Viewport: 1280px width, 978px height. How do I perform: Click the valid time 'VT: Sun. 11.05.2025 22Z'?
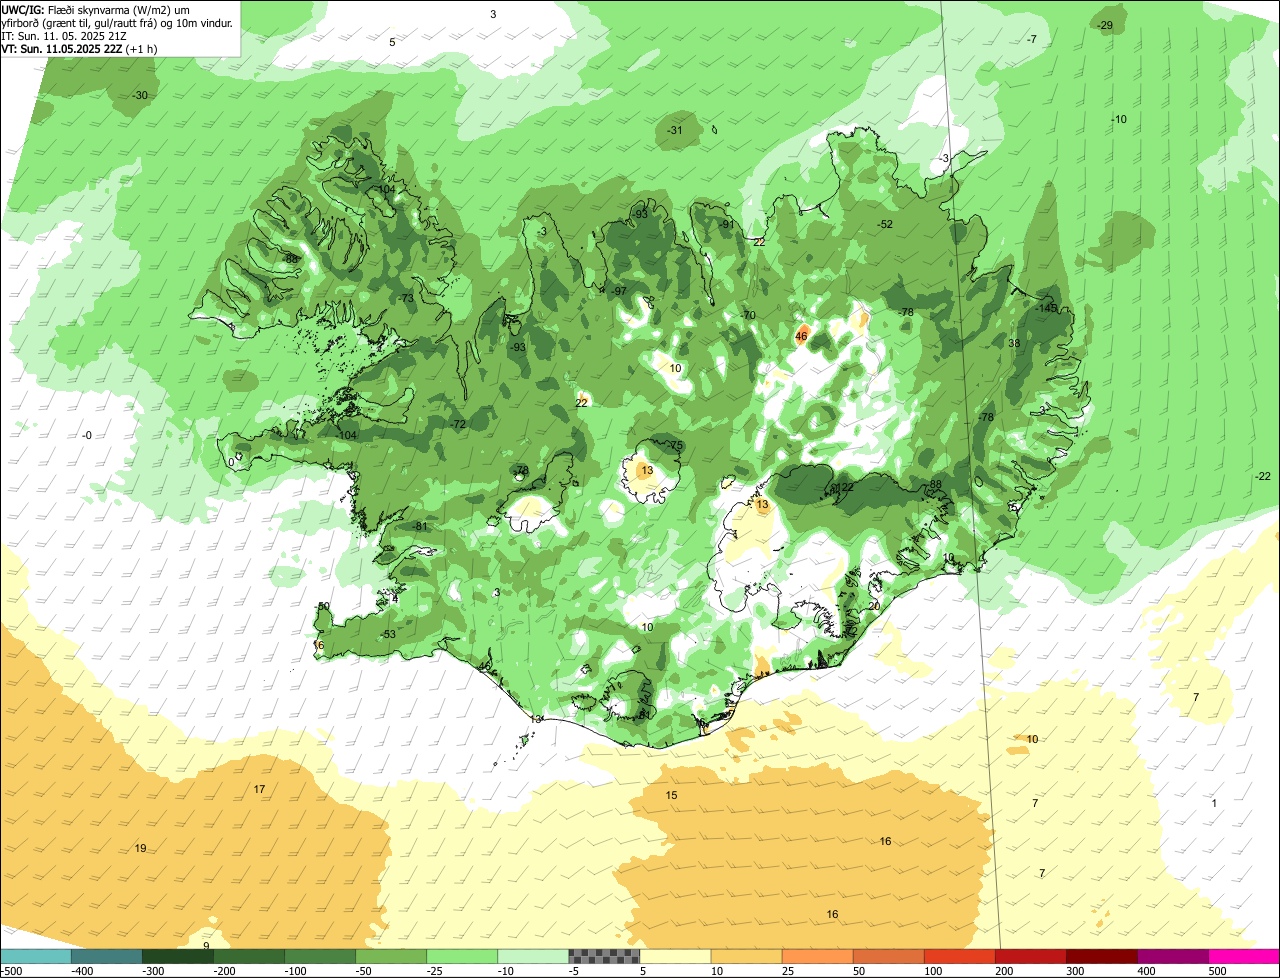62,48
